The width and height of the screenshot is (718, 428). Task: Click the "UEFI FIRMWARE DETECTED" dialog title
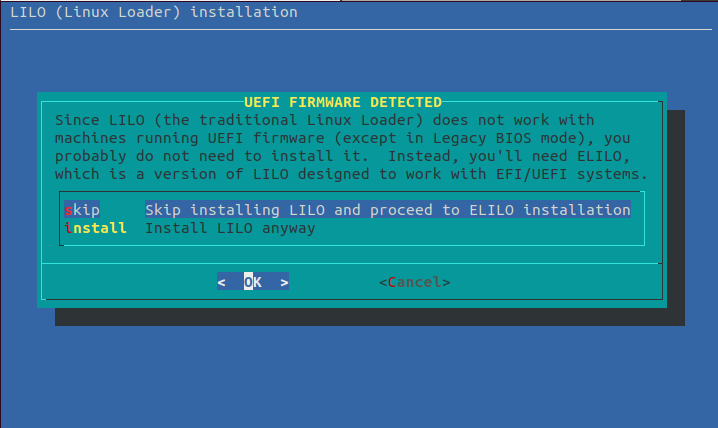[x=343, y=102]
